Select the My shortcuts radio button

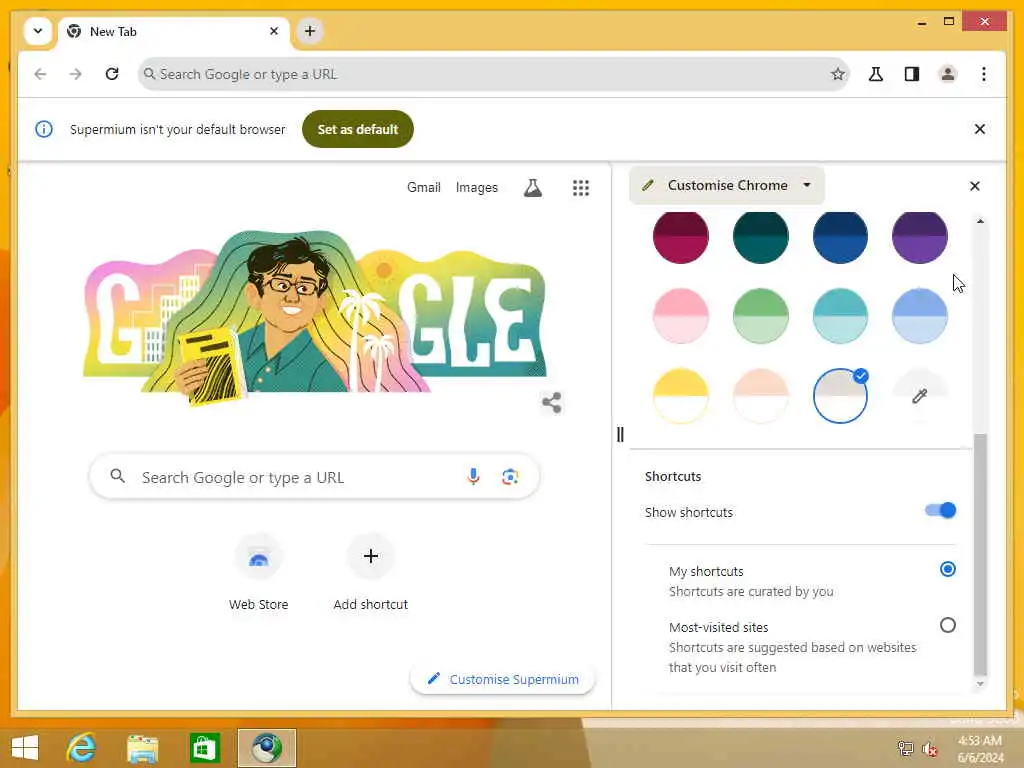point(948,569)
